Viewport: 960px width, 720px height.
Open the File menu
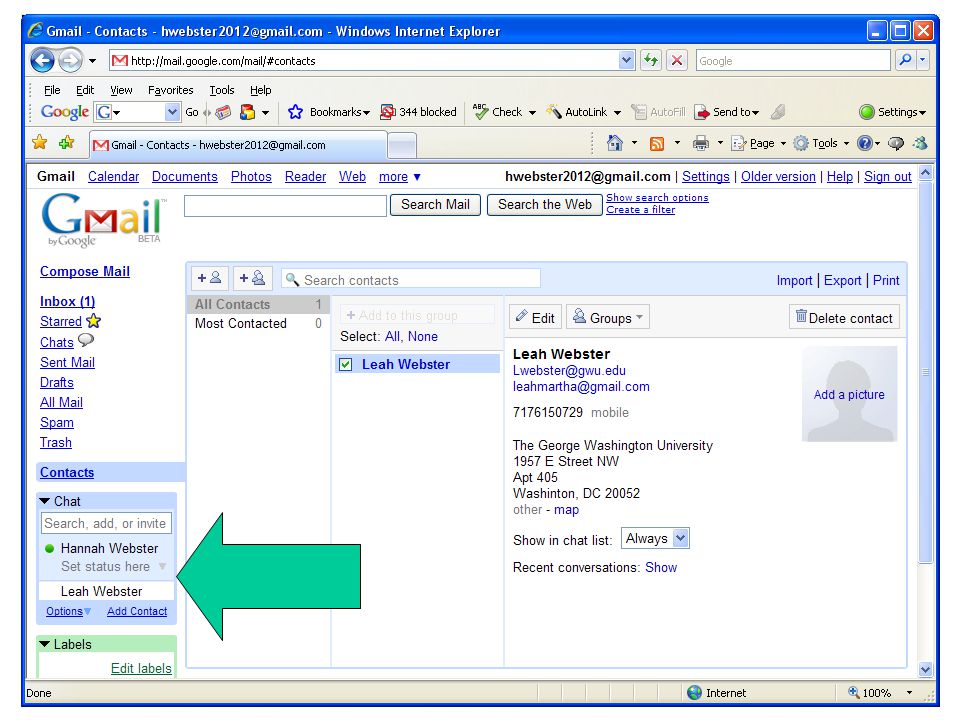(52, 90)
